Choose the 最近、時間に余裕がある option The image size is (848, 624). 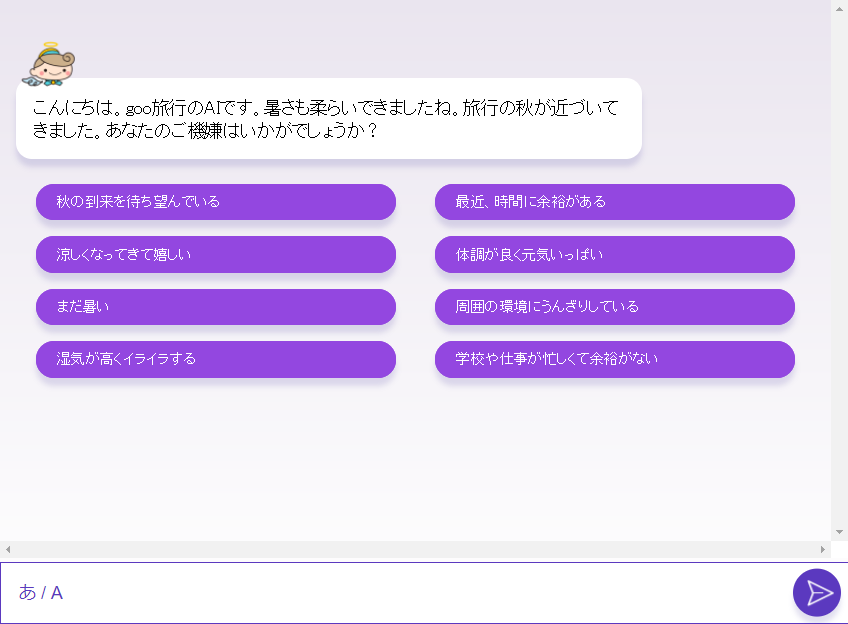[614, 202]
